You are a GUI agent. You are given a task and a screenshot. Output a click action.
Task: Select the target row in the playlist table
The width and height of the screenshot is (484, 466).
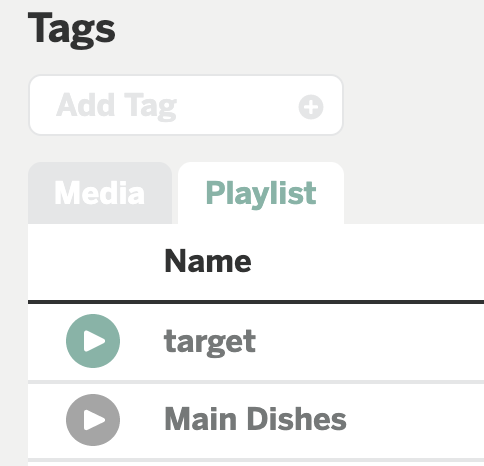pos(256,341)
